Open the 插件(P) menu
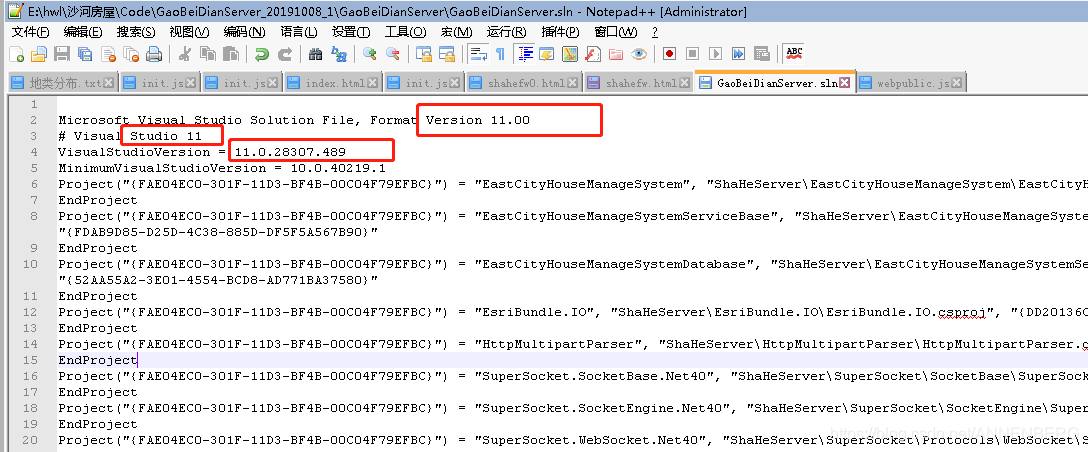The width and height of the screenshot is (1088, 452). (560, 32)
